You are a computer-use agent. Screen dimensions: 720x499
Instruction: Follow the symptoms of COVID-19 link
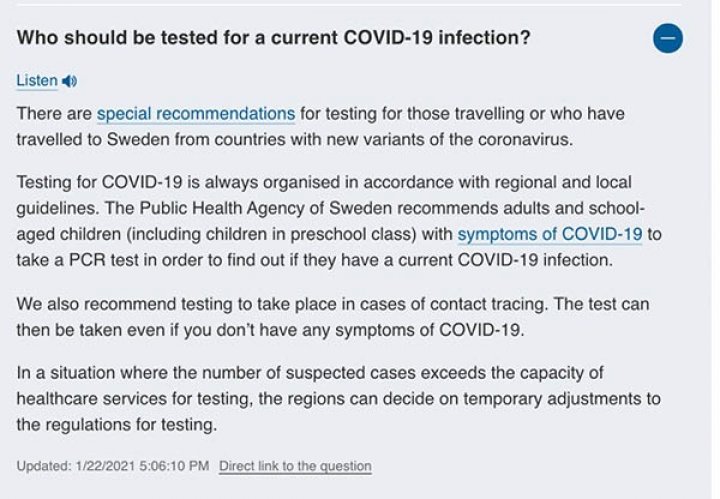550,234
